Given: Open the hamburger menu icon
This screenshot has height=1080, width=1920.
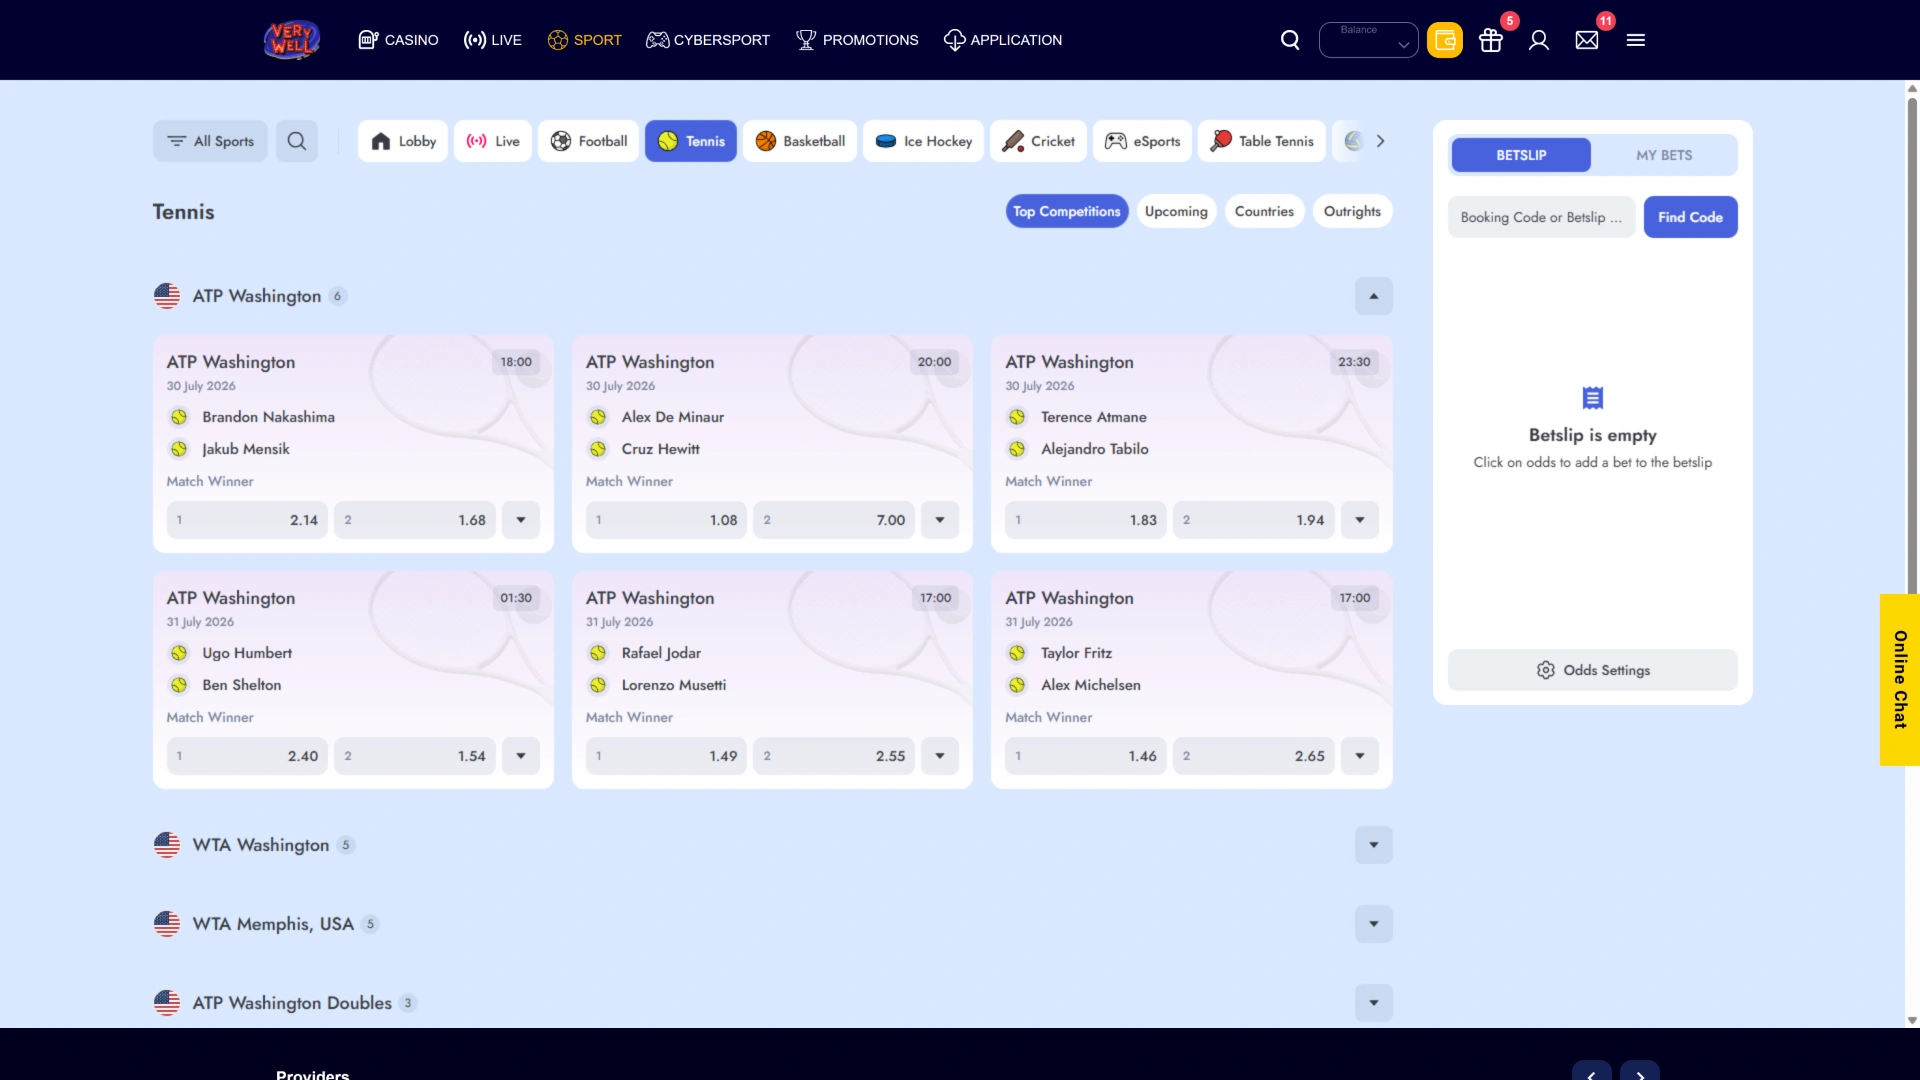Looking at the screenshot, I should (1636, 40).
